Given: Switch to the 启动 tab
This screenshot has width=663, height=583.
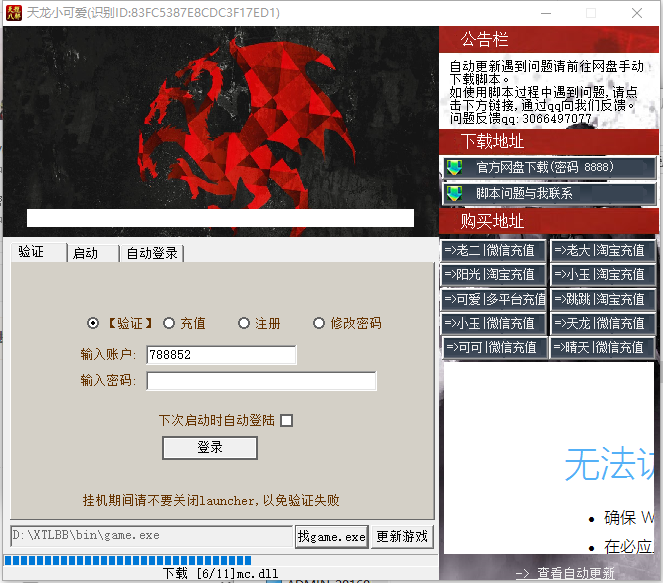Looking at the screenshot, I should coord(86,253).
